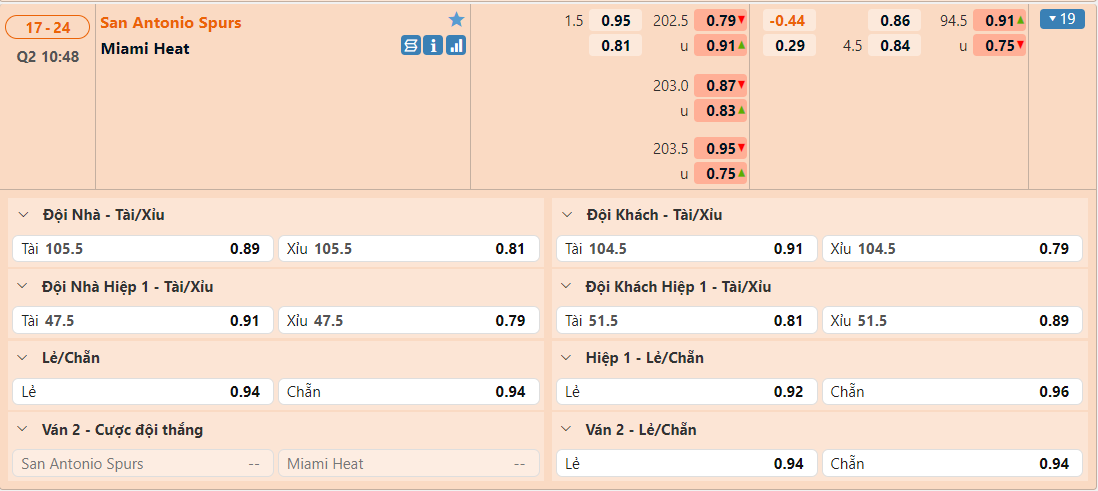Open the match info icon
Screen dimensions: 1098x491
[x=433, y=45]
